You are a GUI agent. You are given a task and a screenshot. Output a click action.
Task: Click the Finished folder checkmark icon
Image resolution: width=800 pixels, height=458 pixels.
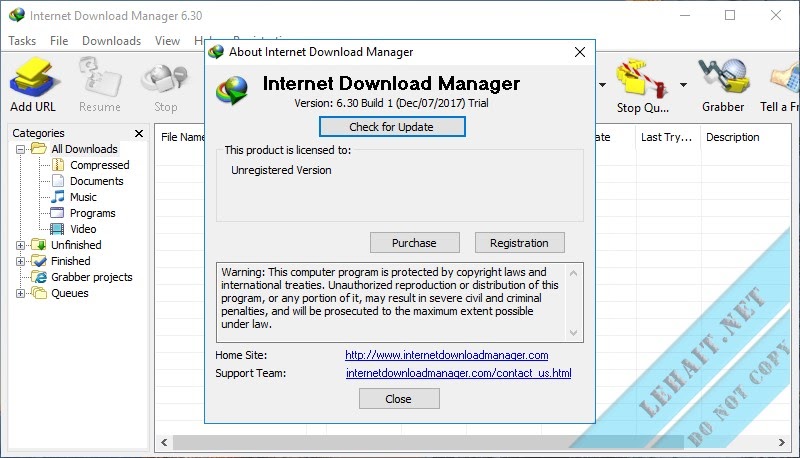[x=39, y=261]
